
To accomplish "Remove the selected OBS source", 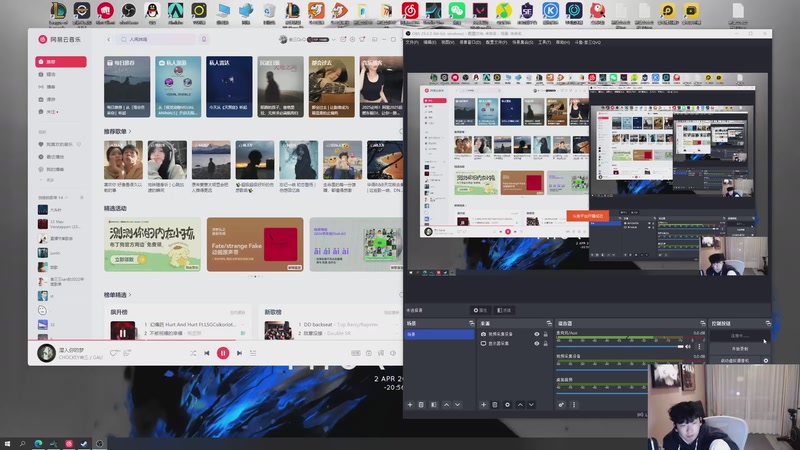I will coord(494,405).
